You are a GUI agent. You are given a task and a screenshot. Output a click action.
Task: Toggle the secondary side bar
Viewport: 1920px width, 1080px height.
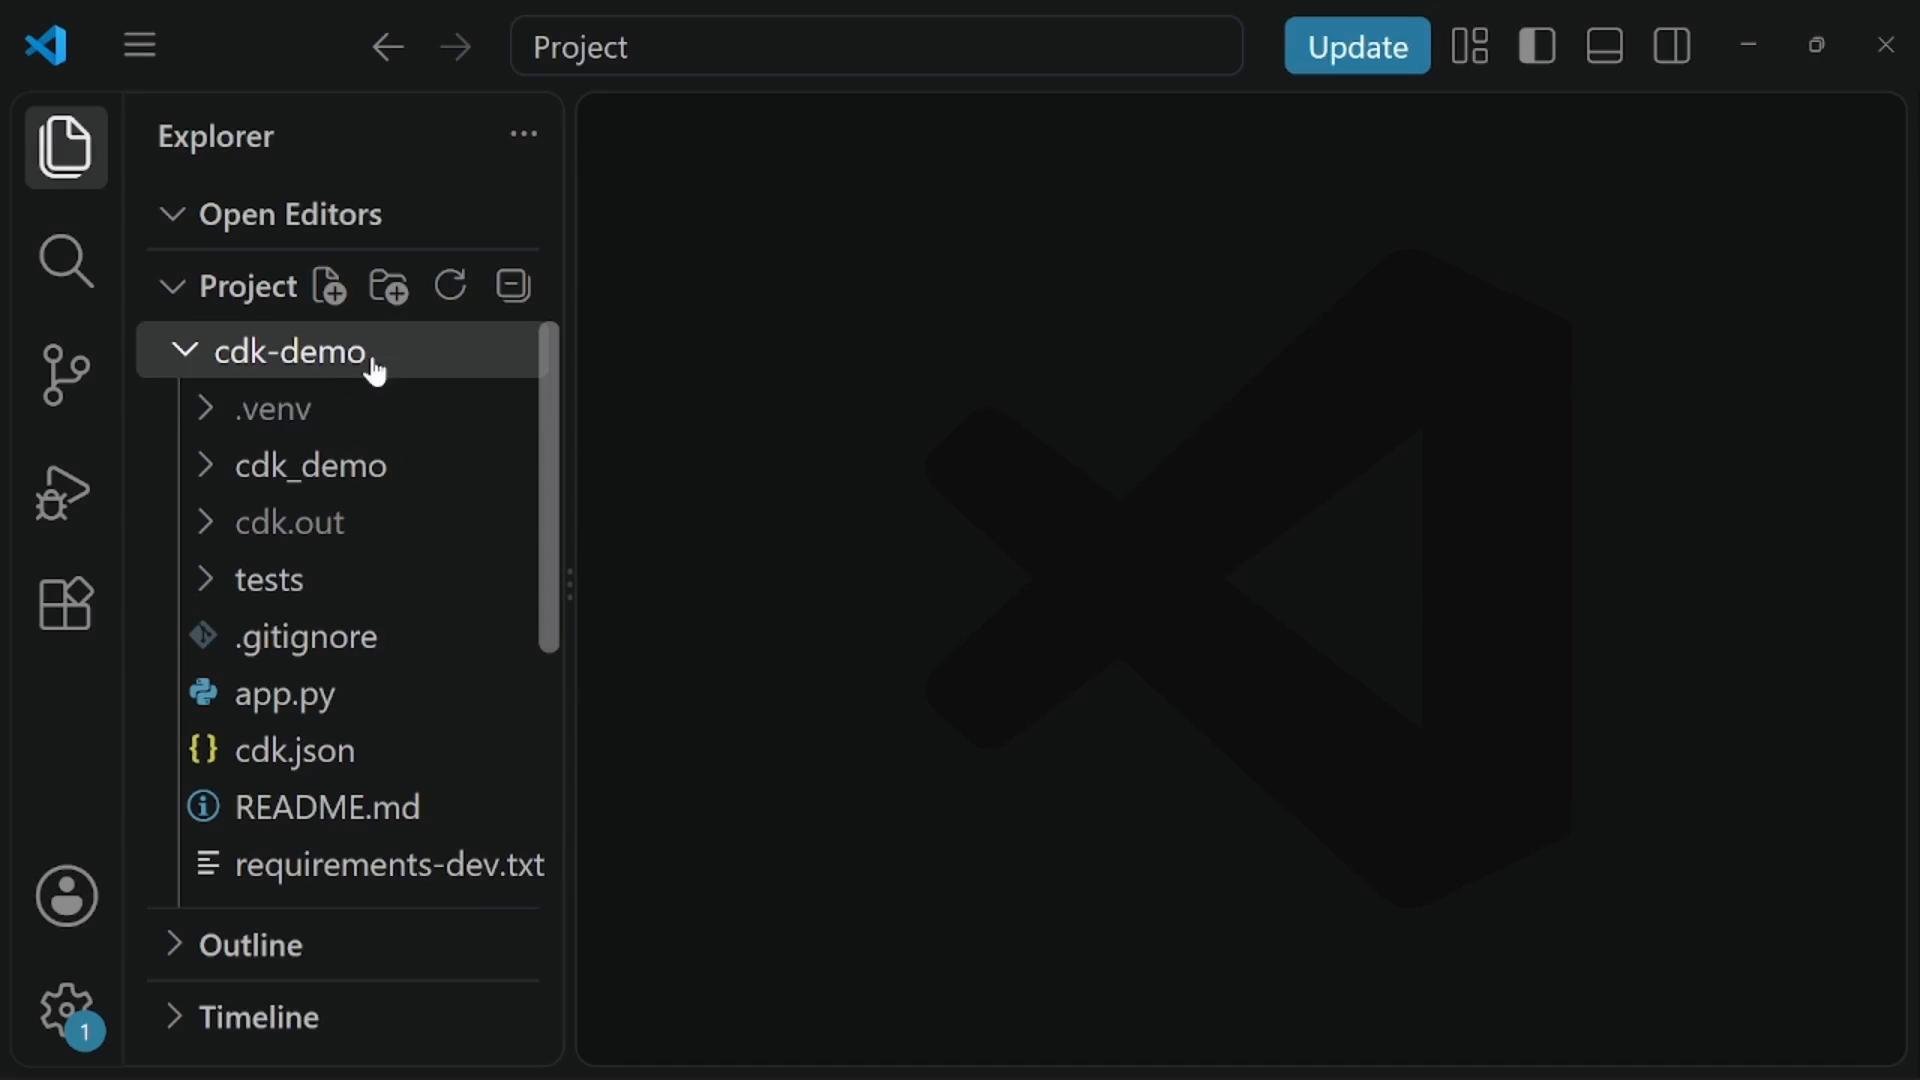pos(1673,46)
